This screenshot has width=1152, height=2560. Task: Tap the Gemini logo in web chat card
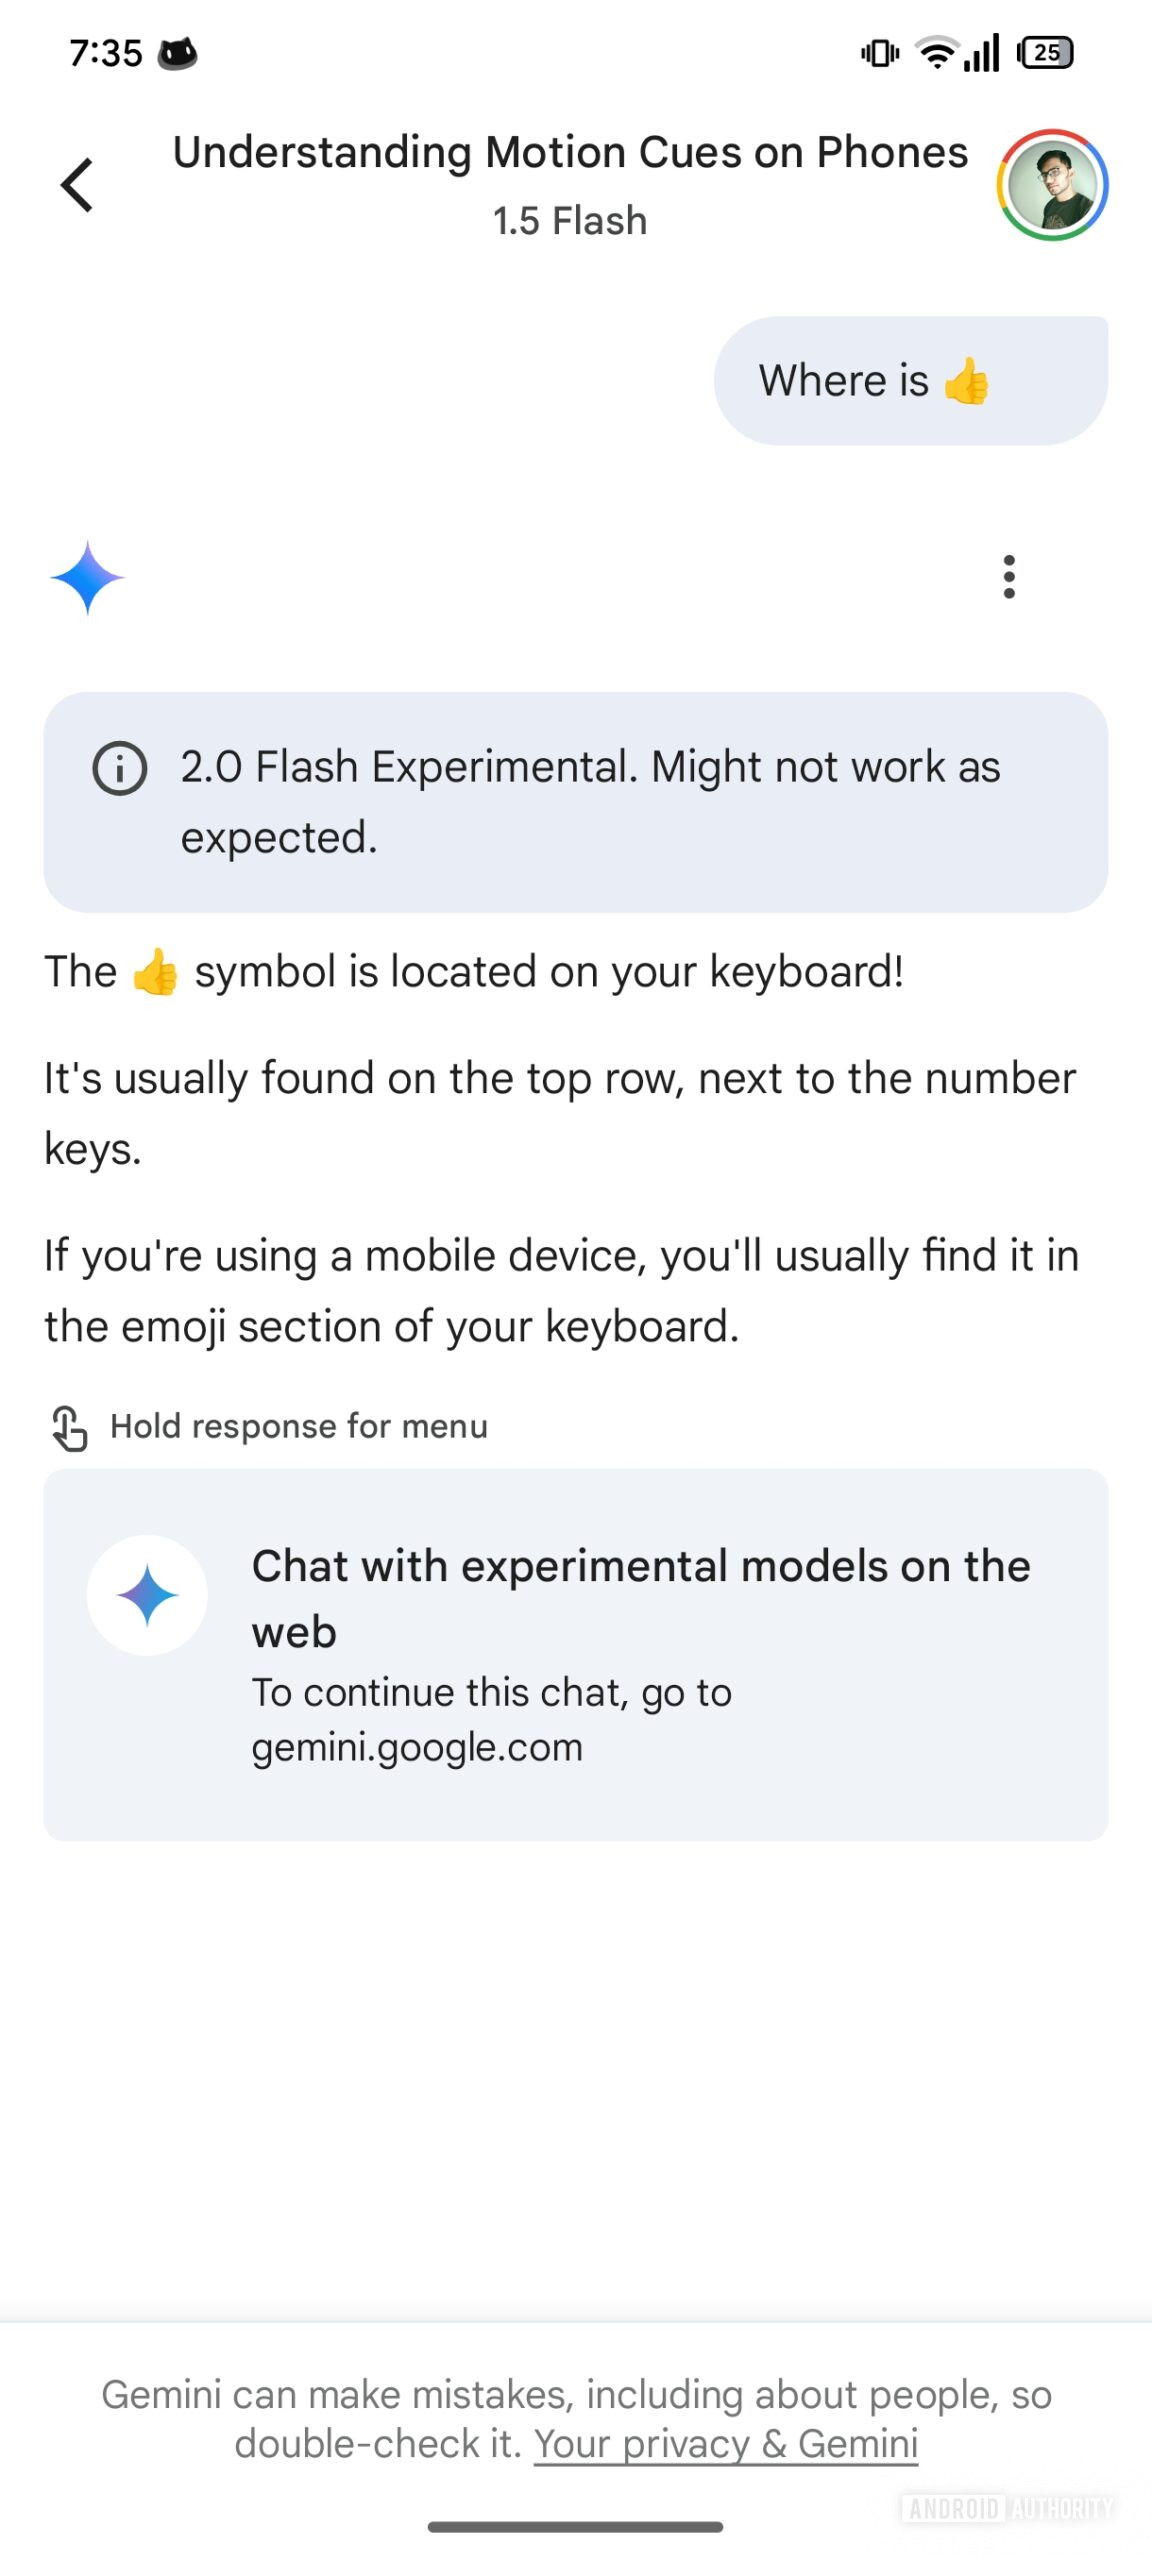(x=148, y=1595)
